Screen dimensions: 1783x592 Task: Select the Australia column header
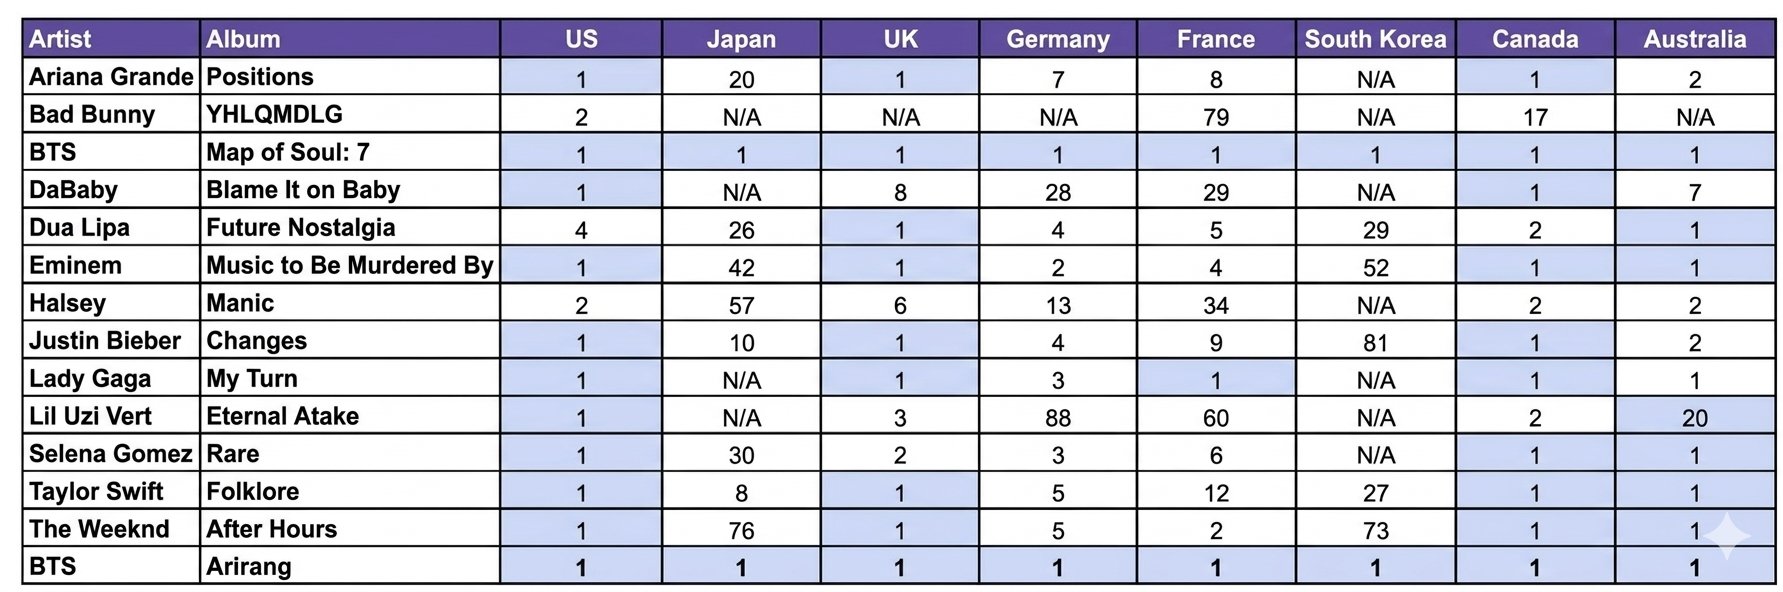coord(1695,39)
